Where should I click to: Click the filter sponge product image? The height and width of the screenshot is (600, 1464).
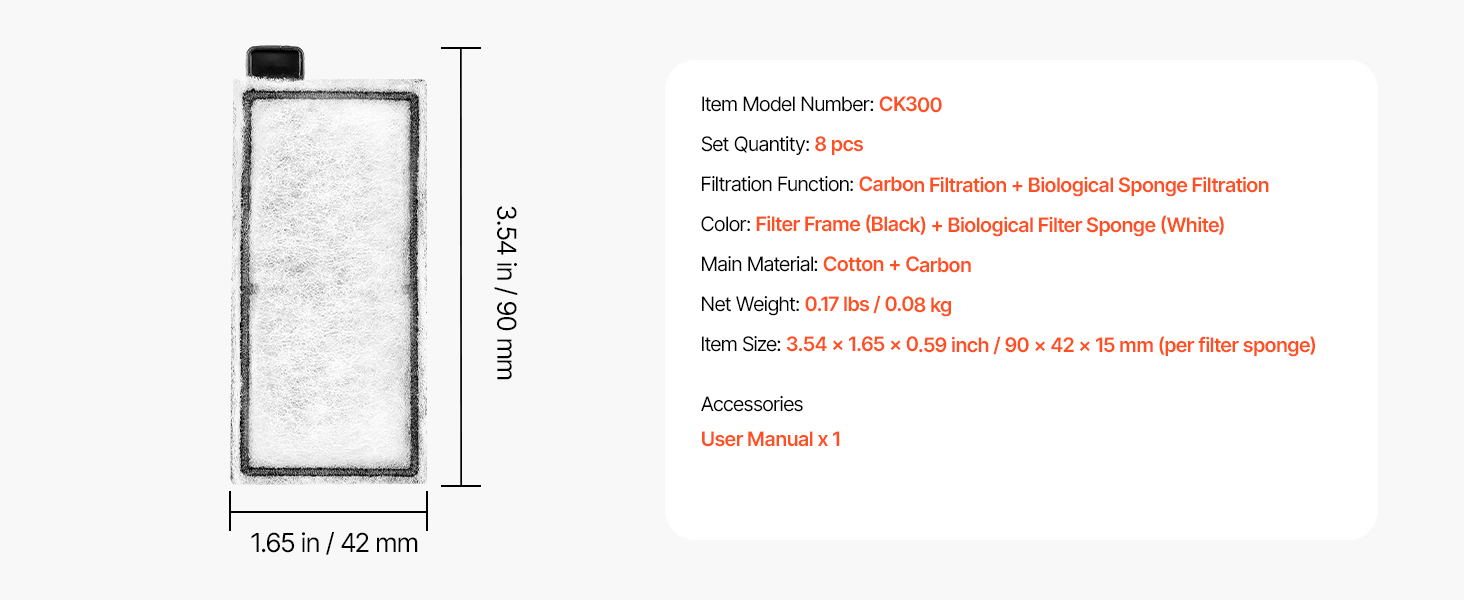coord(329,265)
